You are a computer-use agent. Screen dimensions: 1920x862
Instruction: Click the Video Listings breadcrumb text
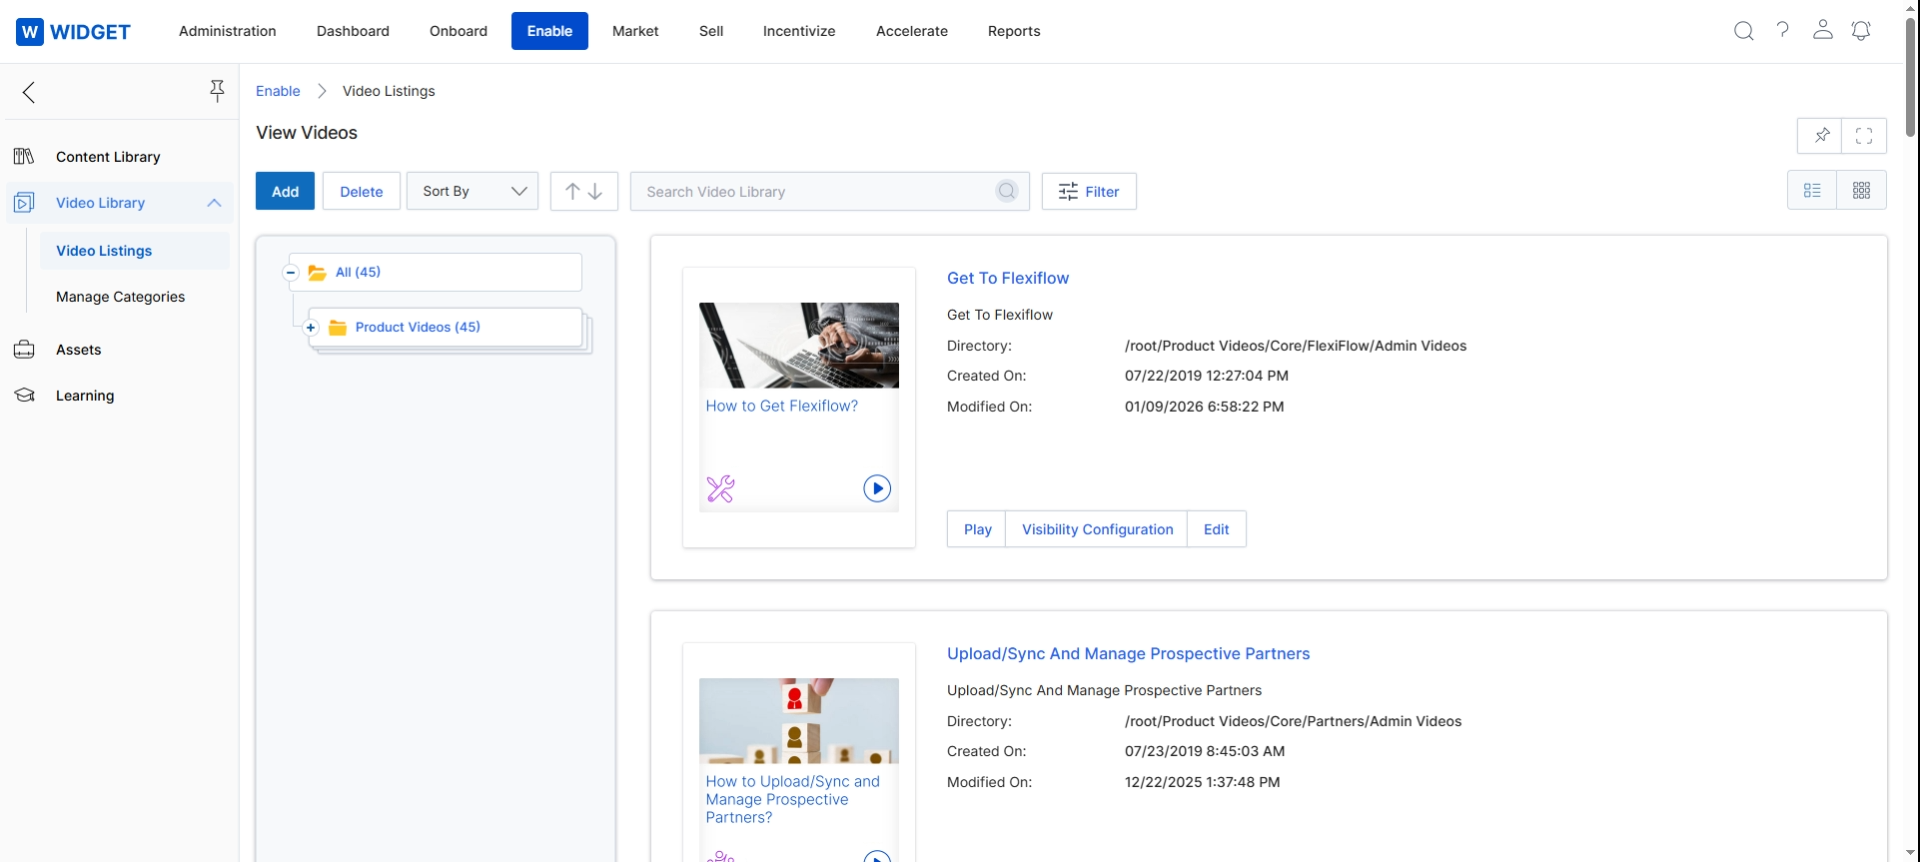click(389, 91)
